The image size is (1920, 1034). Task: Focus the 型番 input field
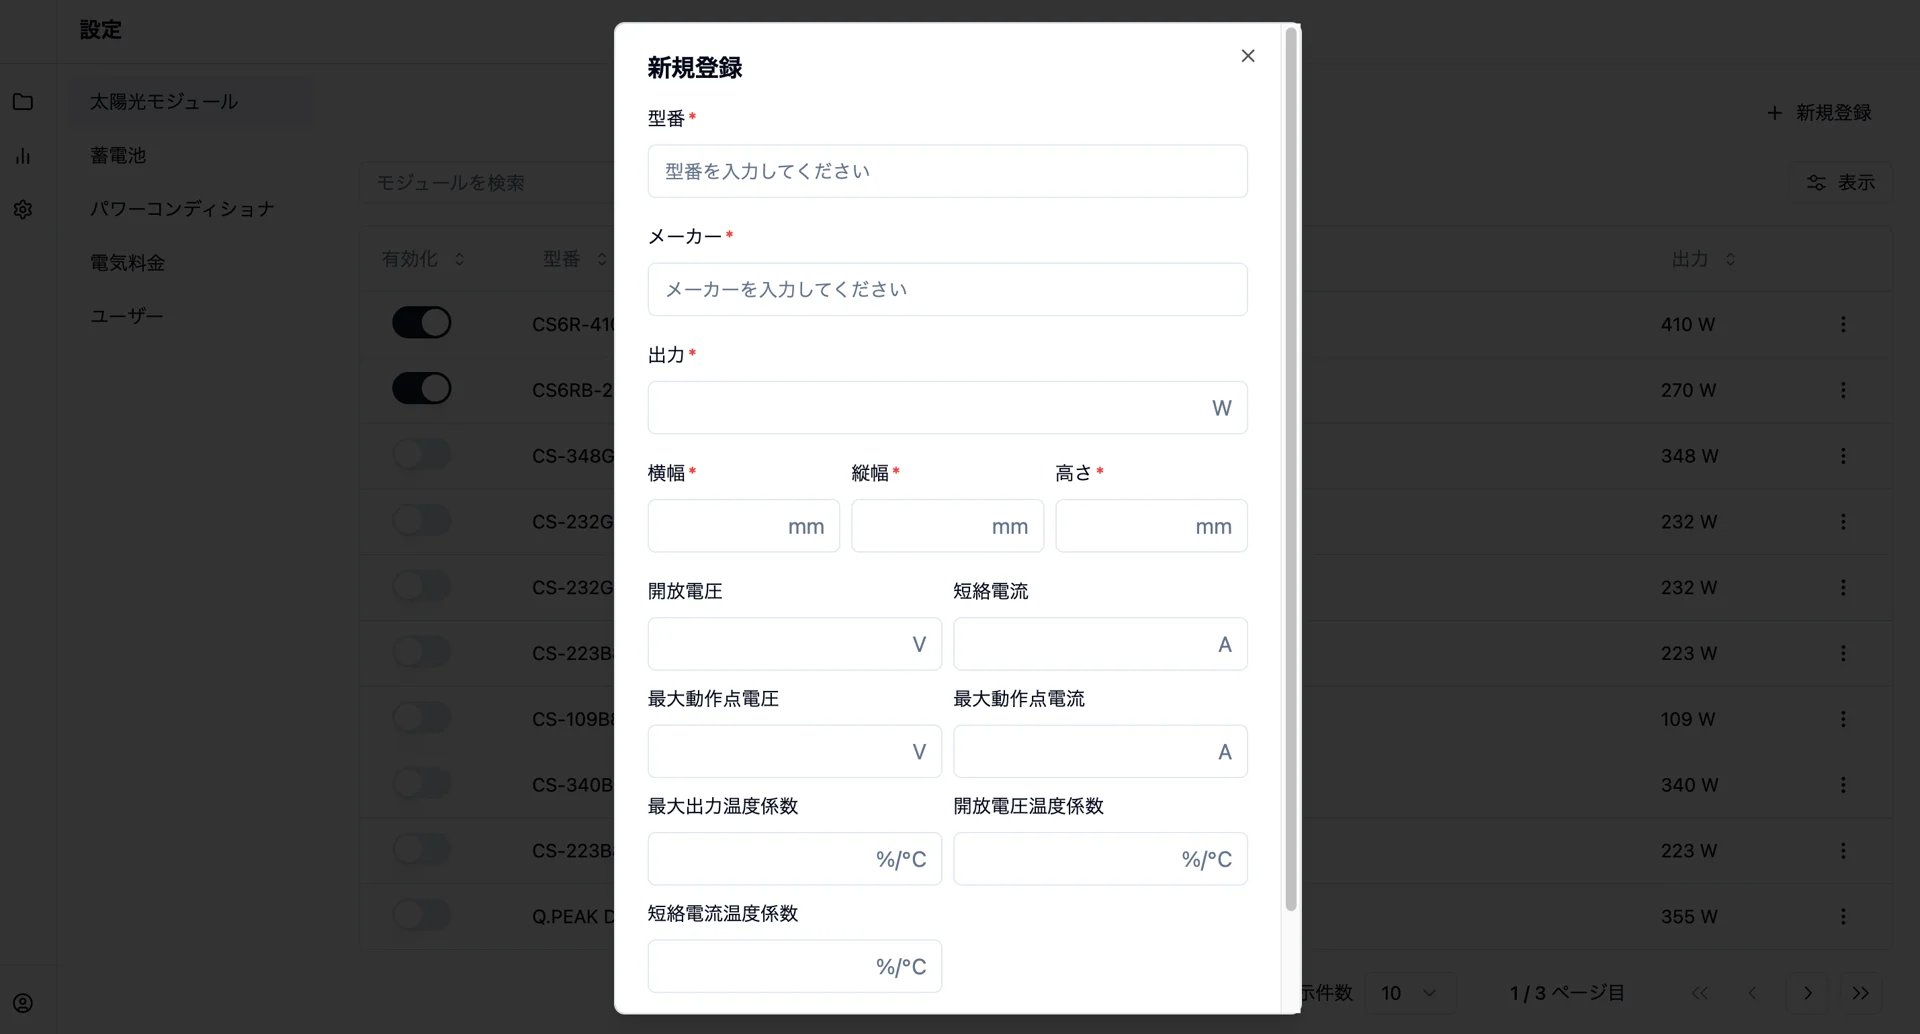pos(947,171)
